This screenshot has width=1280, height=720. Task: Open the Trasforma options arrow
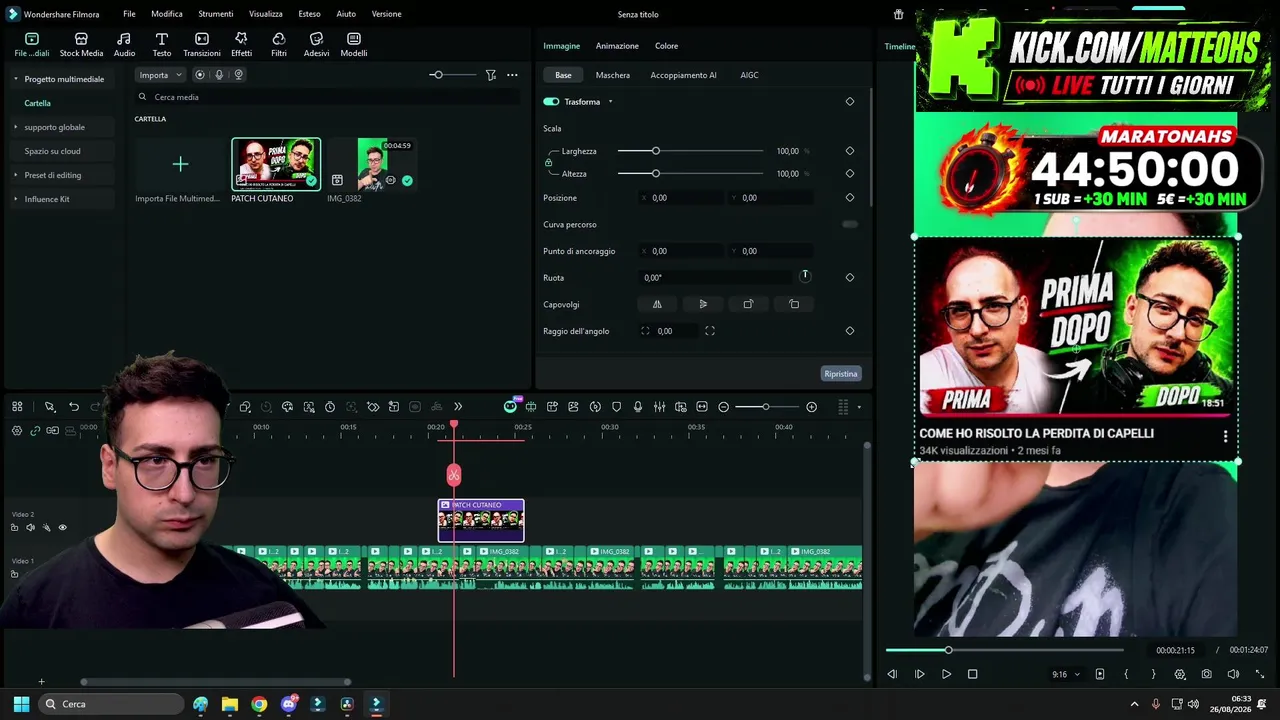click(610, 102)
